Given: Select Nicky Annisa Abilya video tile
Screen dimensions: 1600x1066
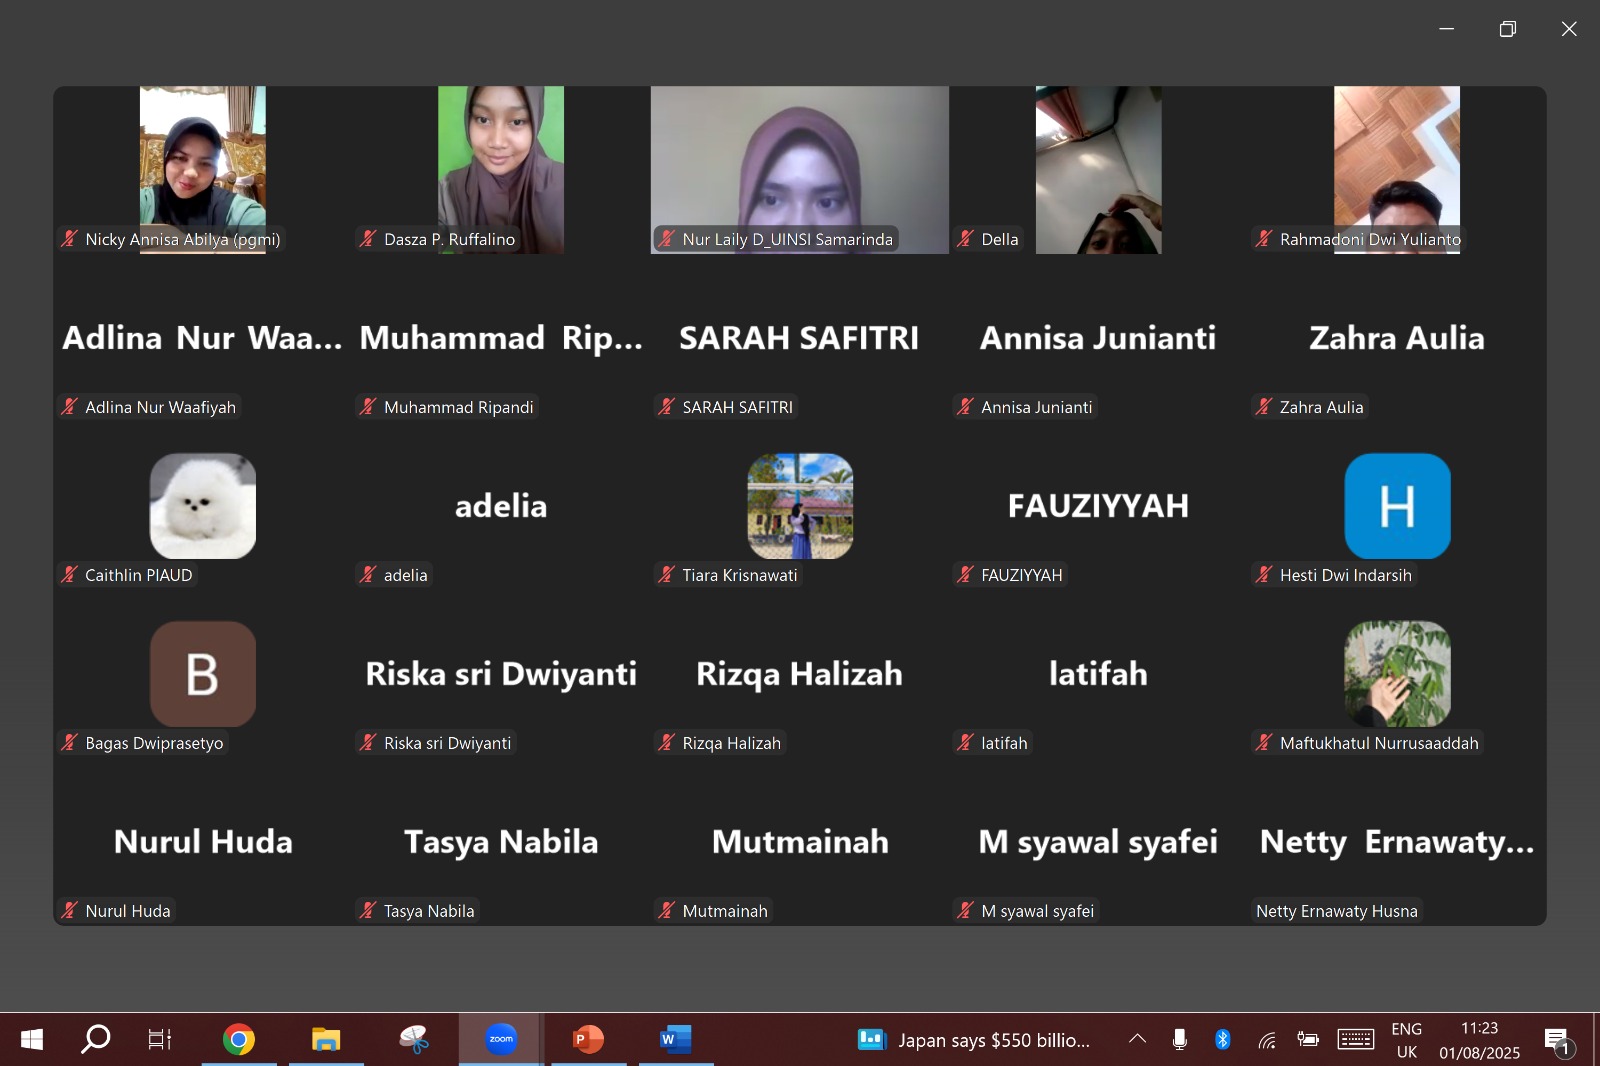Looking at the screenshot, I should coord(203,170).
